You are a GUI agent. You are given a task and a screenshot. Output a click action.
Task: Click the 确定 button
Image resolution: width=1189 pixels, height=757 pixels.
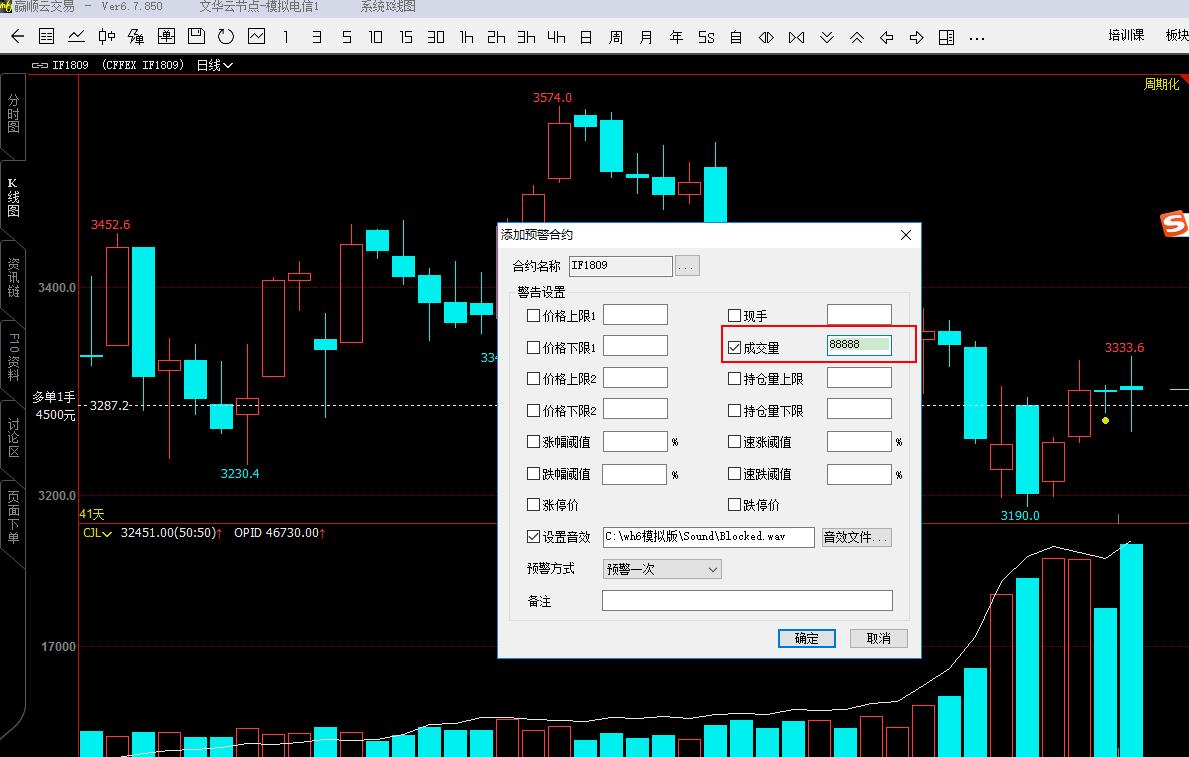click(x=806, y=638)
